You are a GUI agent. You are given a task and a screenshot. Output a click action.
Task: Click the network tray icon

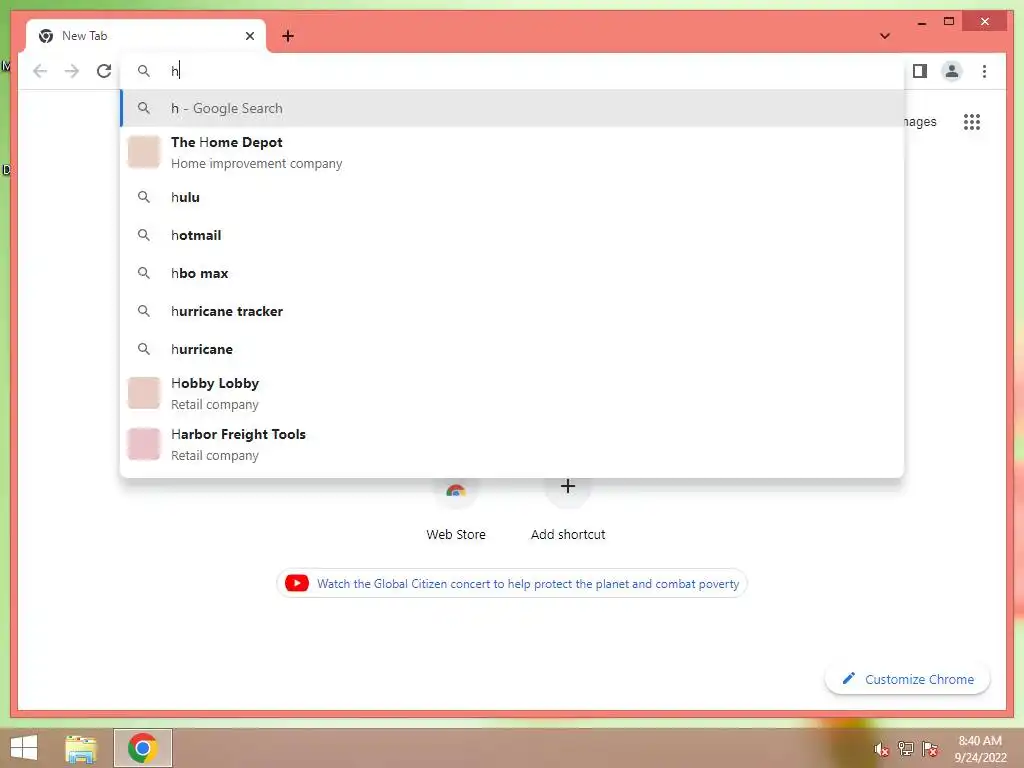pos(906,749)
